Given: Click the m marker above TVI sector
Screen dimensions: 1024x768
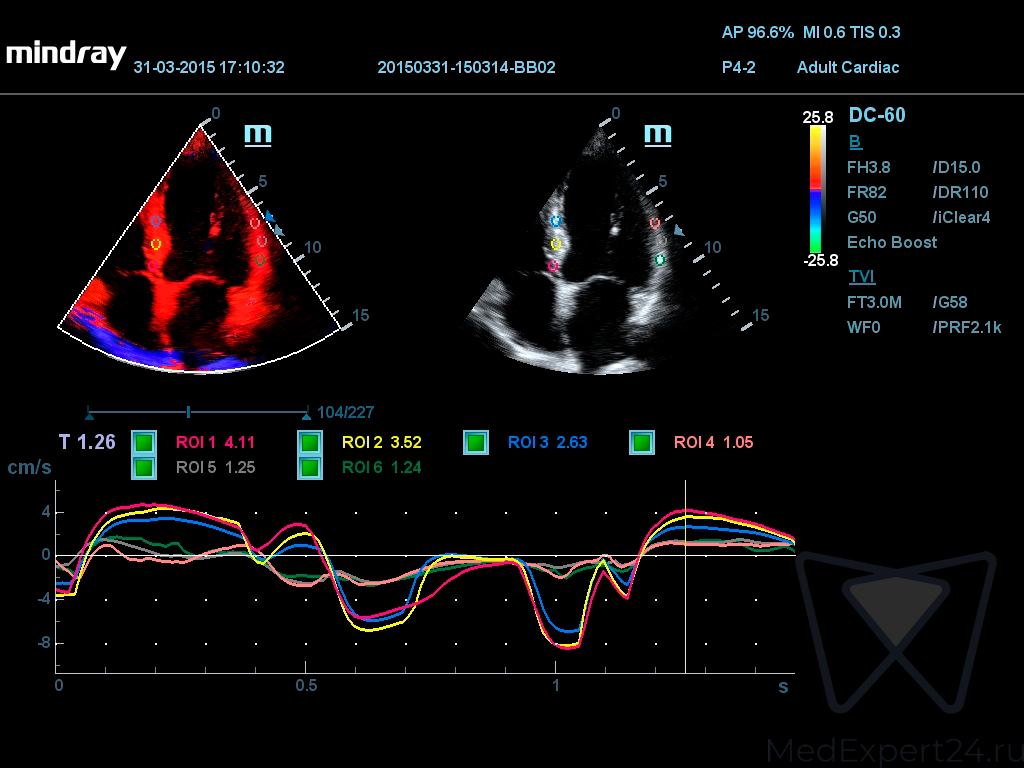Looking at the screenshot, I should [258, 135].
